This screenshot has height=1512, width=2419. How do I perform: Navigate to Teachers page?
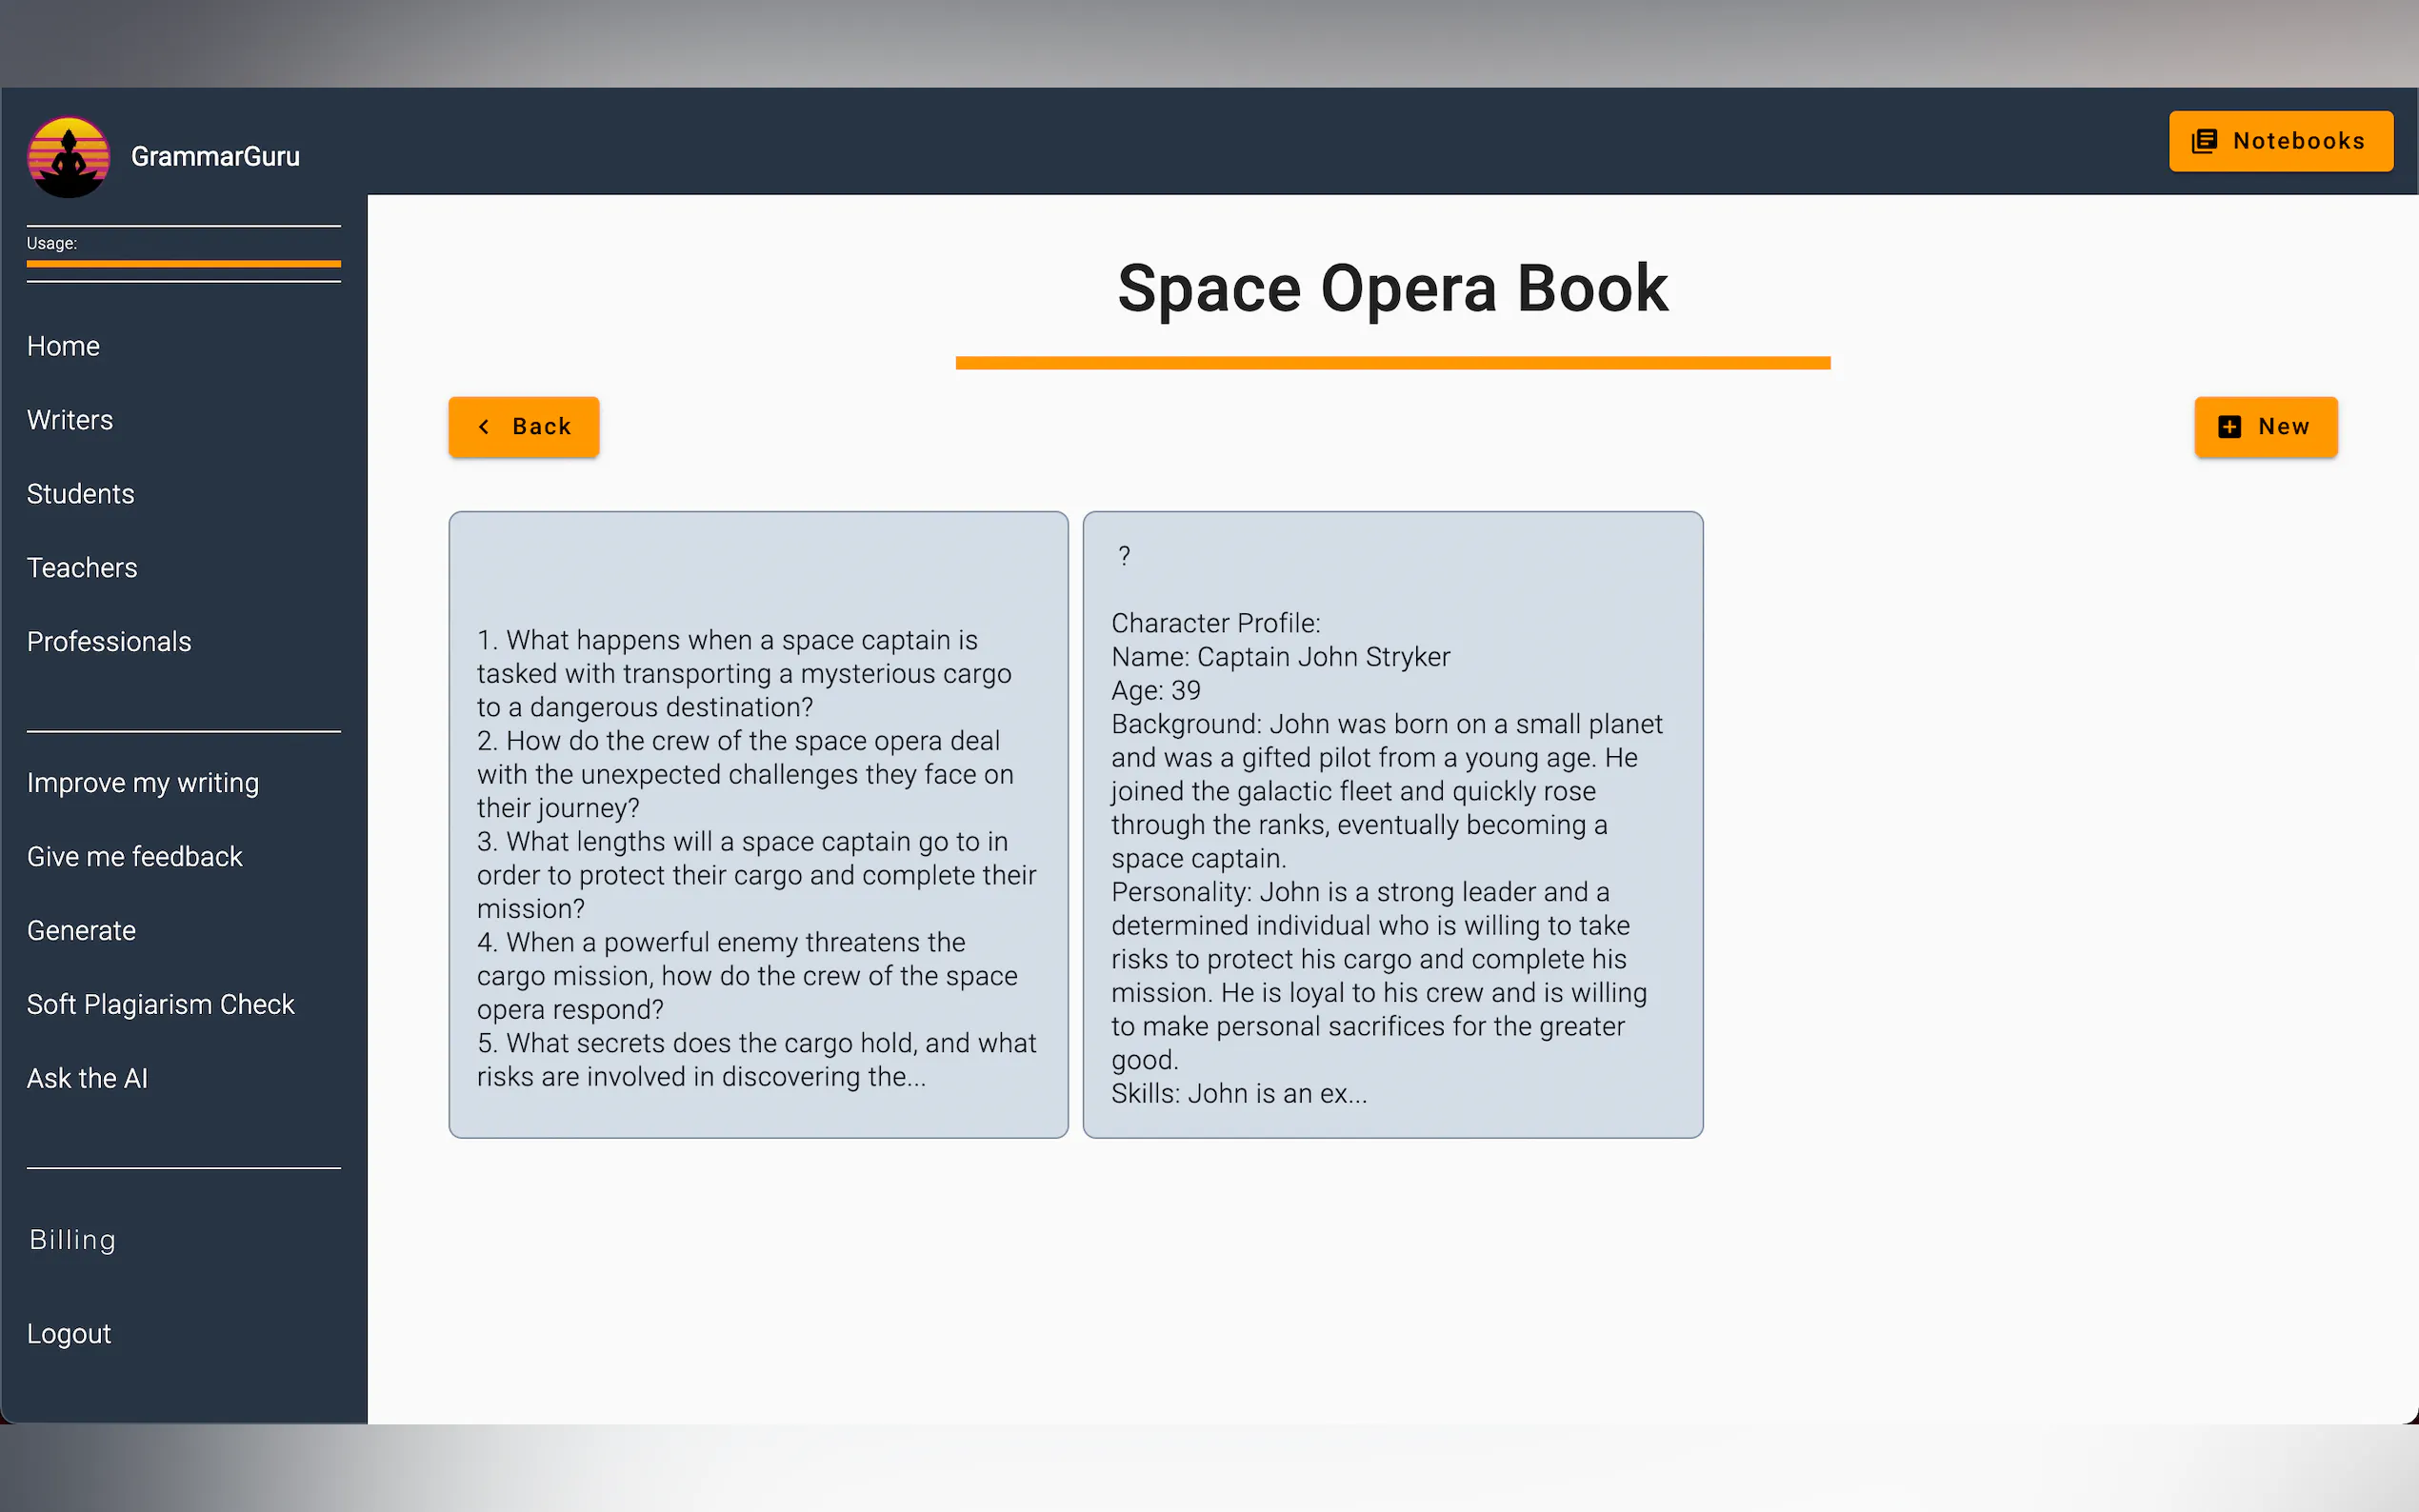[x=82, y=568]
